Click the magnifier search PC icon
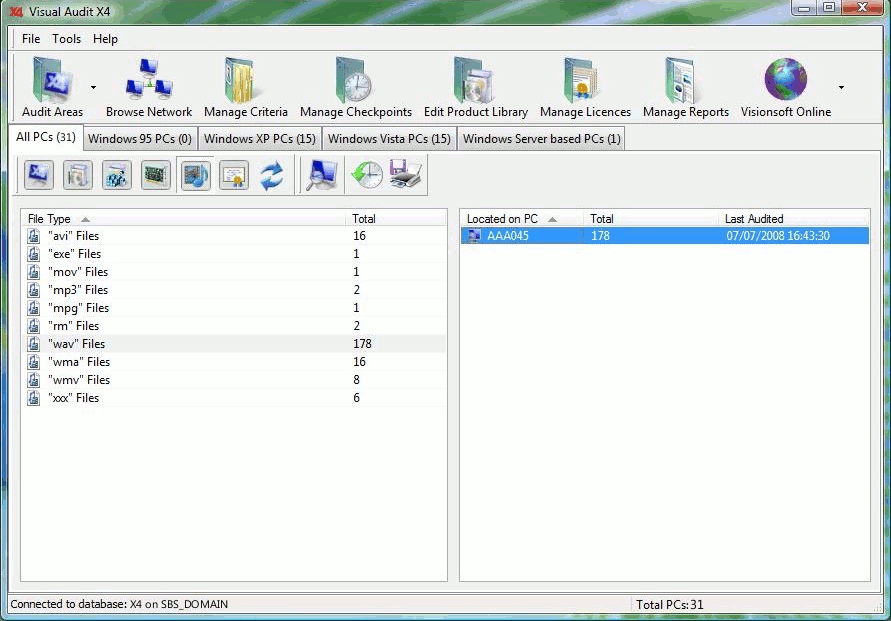 [x=322, y=175]
